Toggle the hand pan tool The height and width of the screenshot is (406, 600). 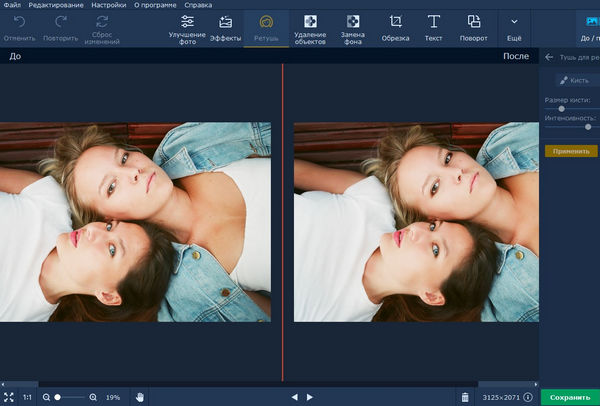click(x=140, y=397)
